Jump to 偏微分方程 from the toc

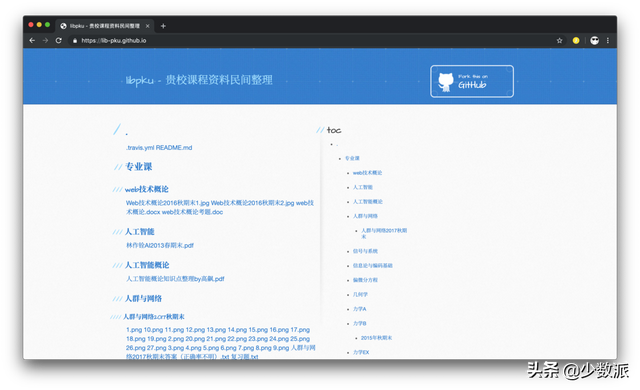pyautogui.click(x=365, y=280)
